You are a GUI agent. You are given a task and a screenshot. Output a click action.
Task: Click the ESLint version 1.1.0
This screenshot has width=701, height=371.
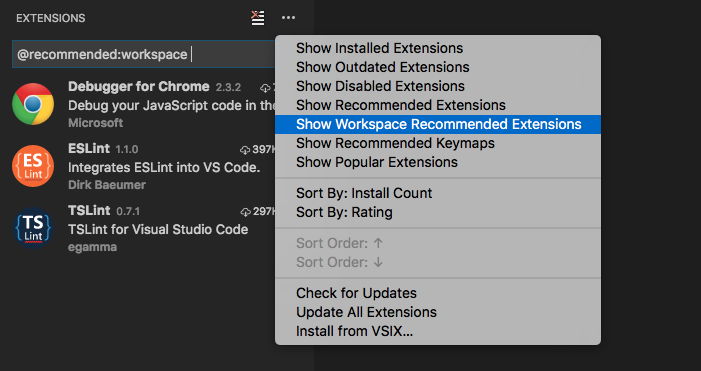[x=127, y=149]
